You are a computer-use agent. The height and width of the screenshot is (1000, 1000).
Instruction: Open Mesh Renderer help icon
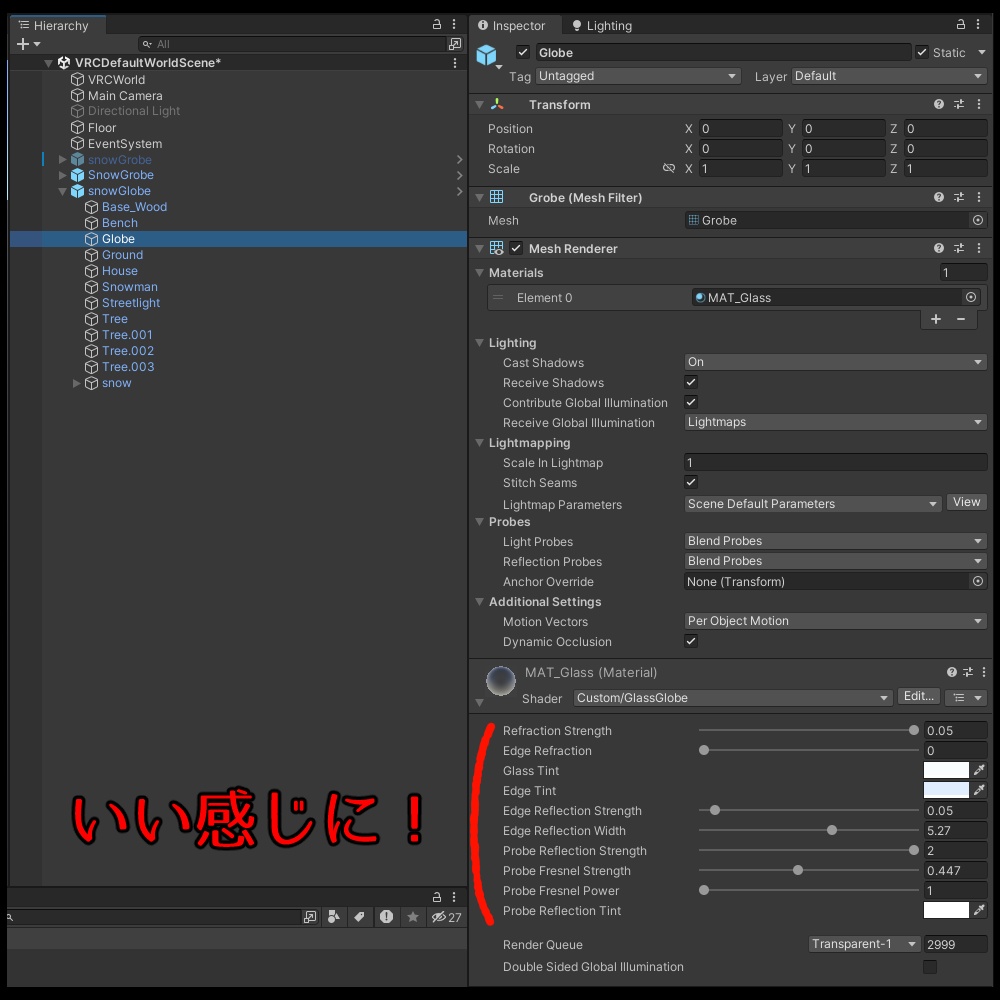click(939, 248)
